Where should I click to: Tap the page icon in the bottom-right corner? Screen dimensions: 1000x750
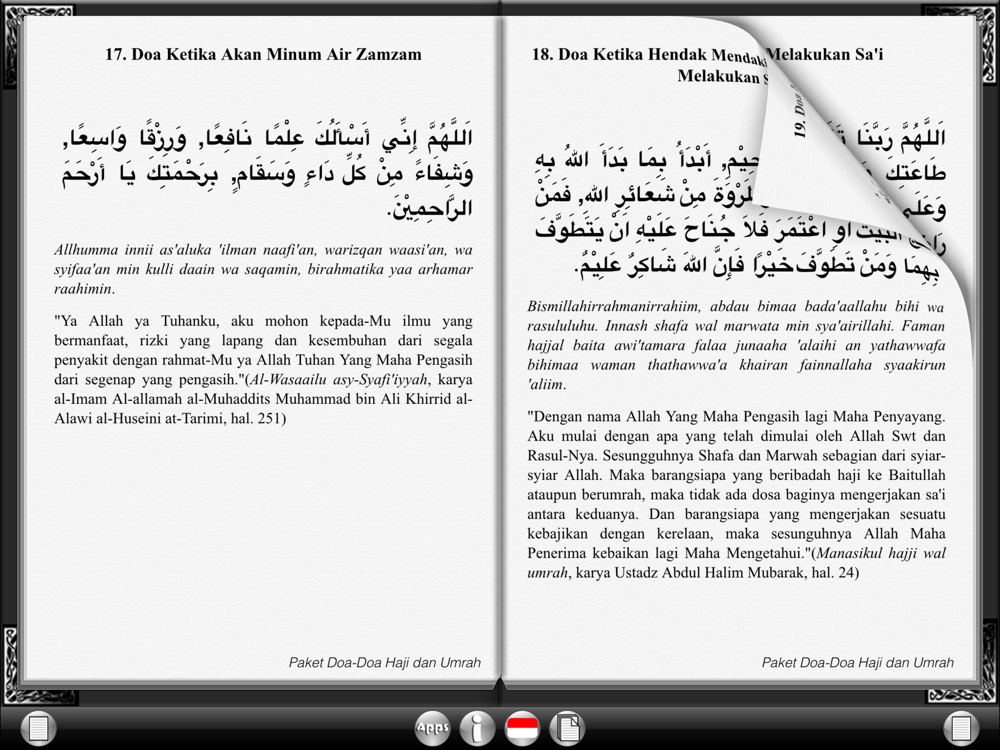(961, 728)
